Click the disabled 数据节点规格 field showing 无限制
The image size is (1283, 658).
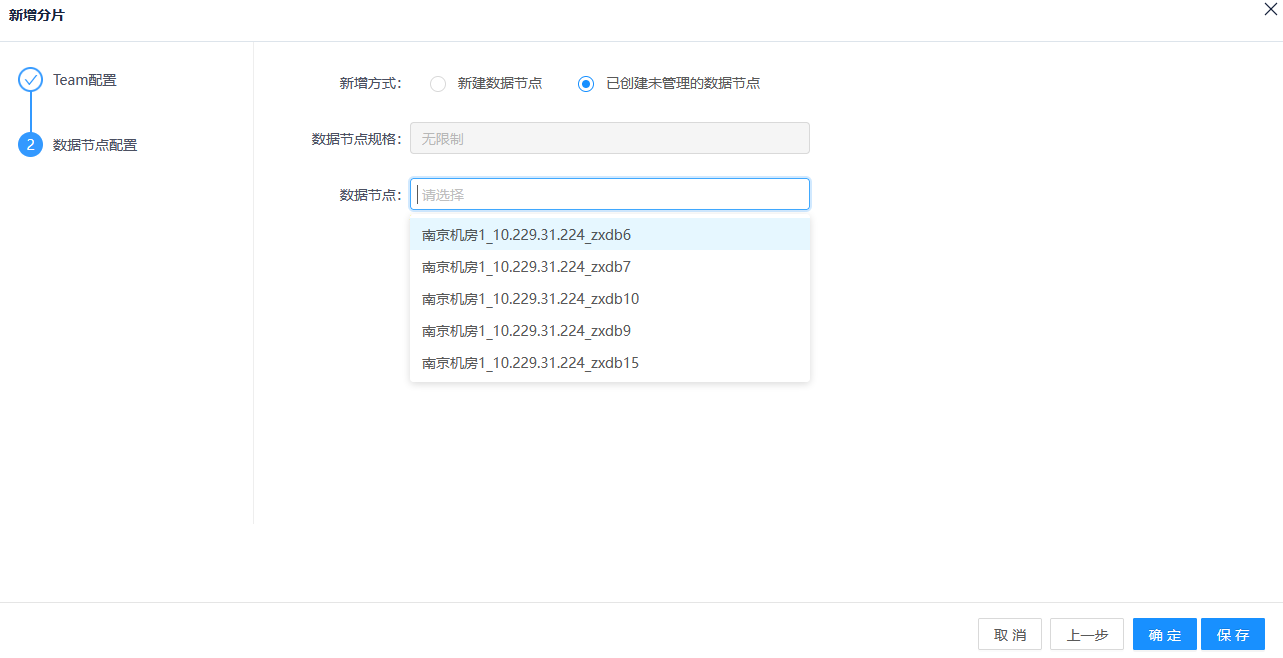click(x=610, y=138)
